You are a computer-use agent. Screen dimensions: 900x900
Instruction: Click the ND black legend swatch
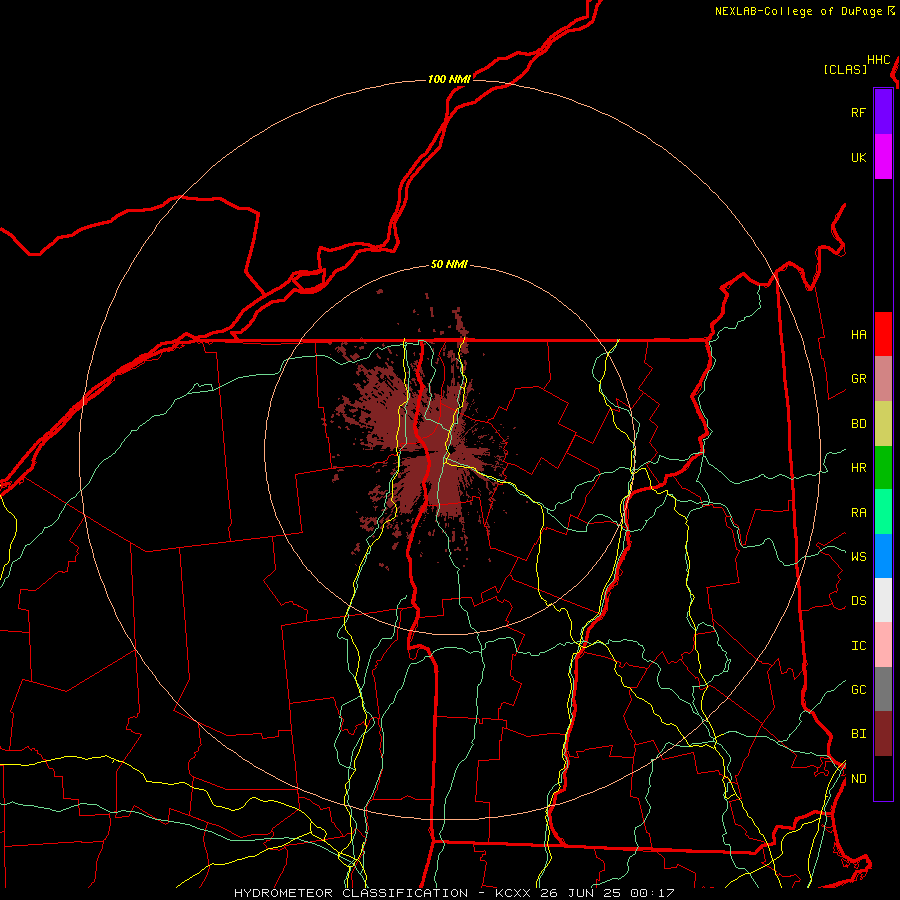(x=883, y=778)
